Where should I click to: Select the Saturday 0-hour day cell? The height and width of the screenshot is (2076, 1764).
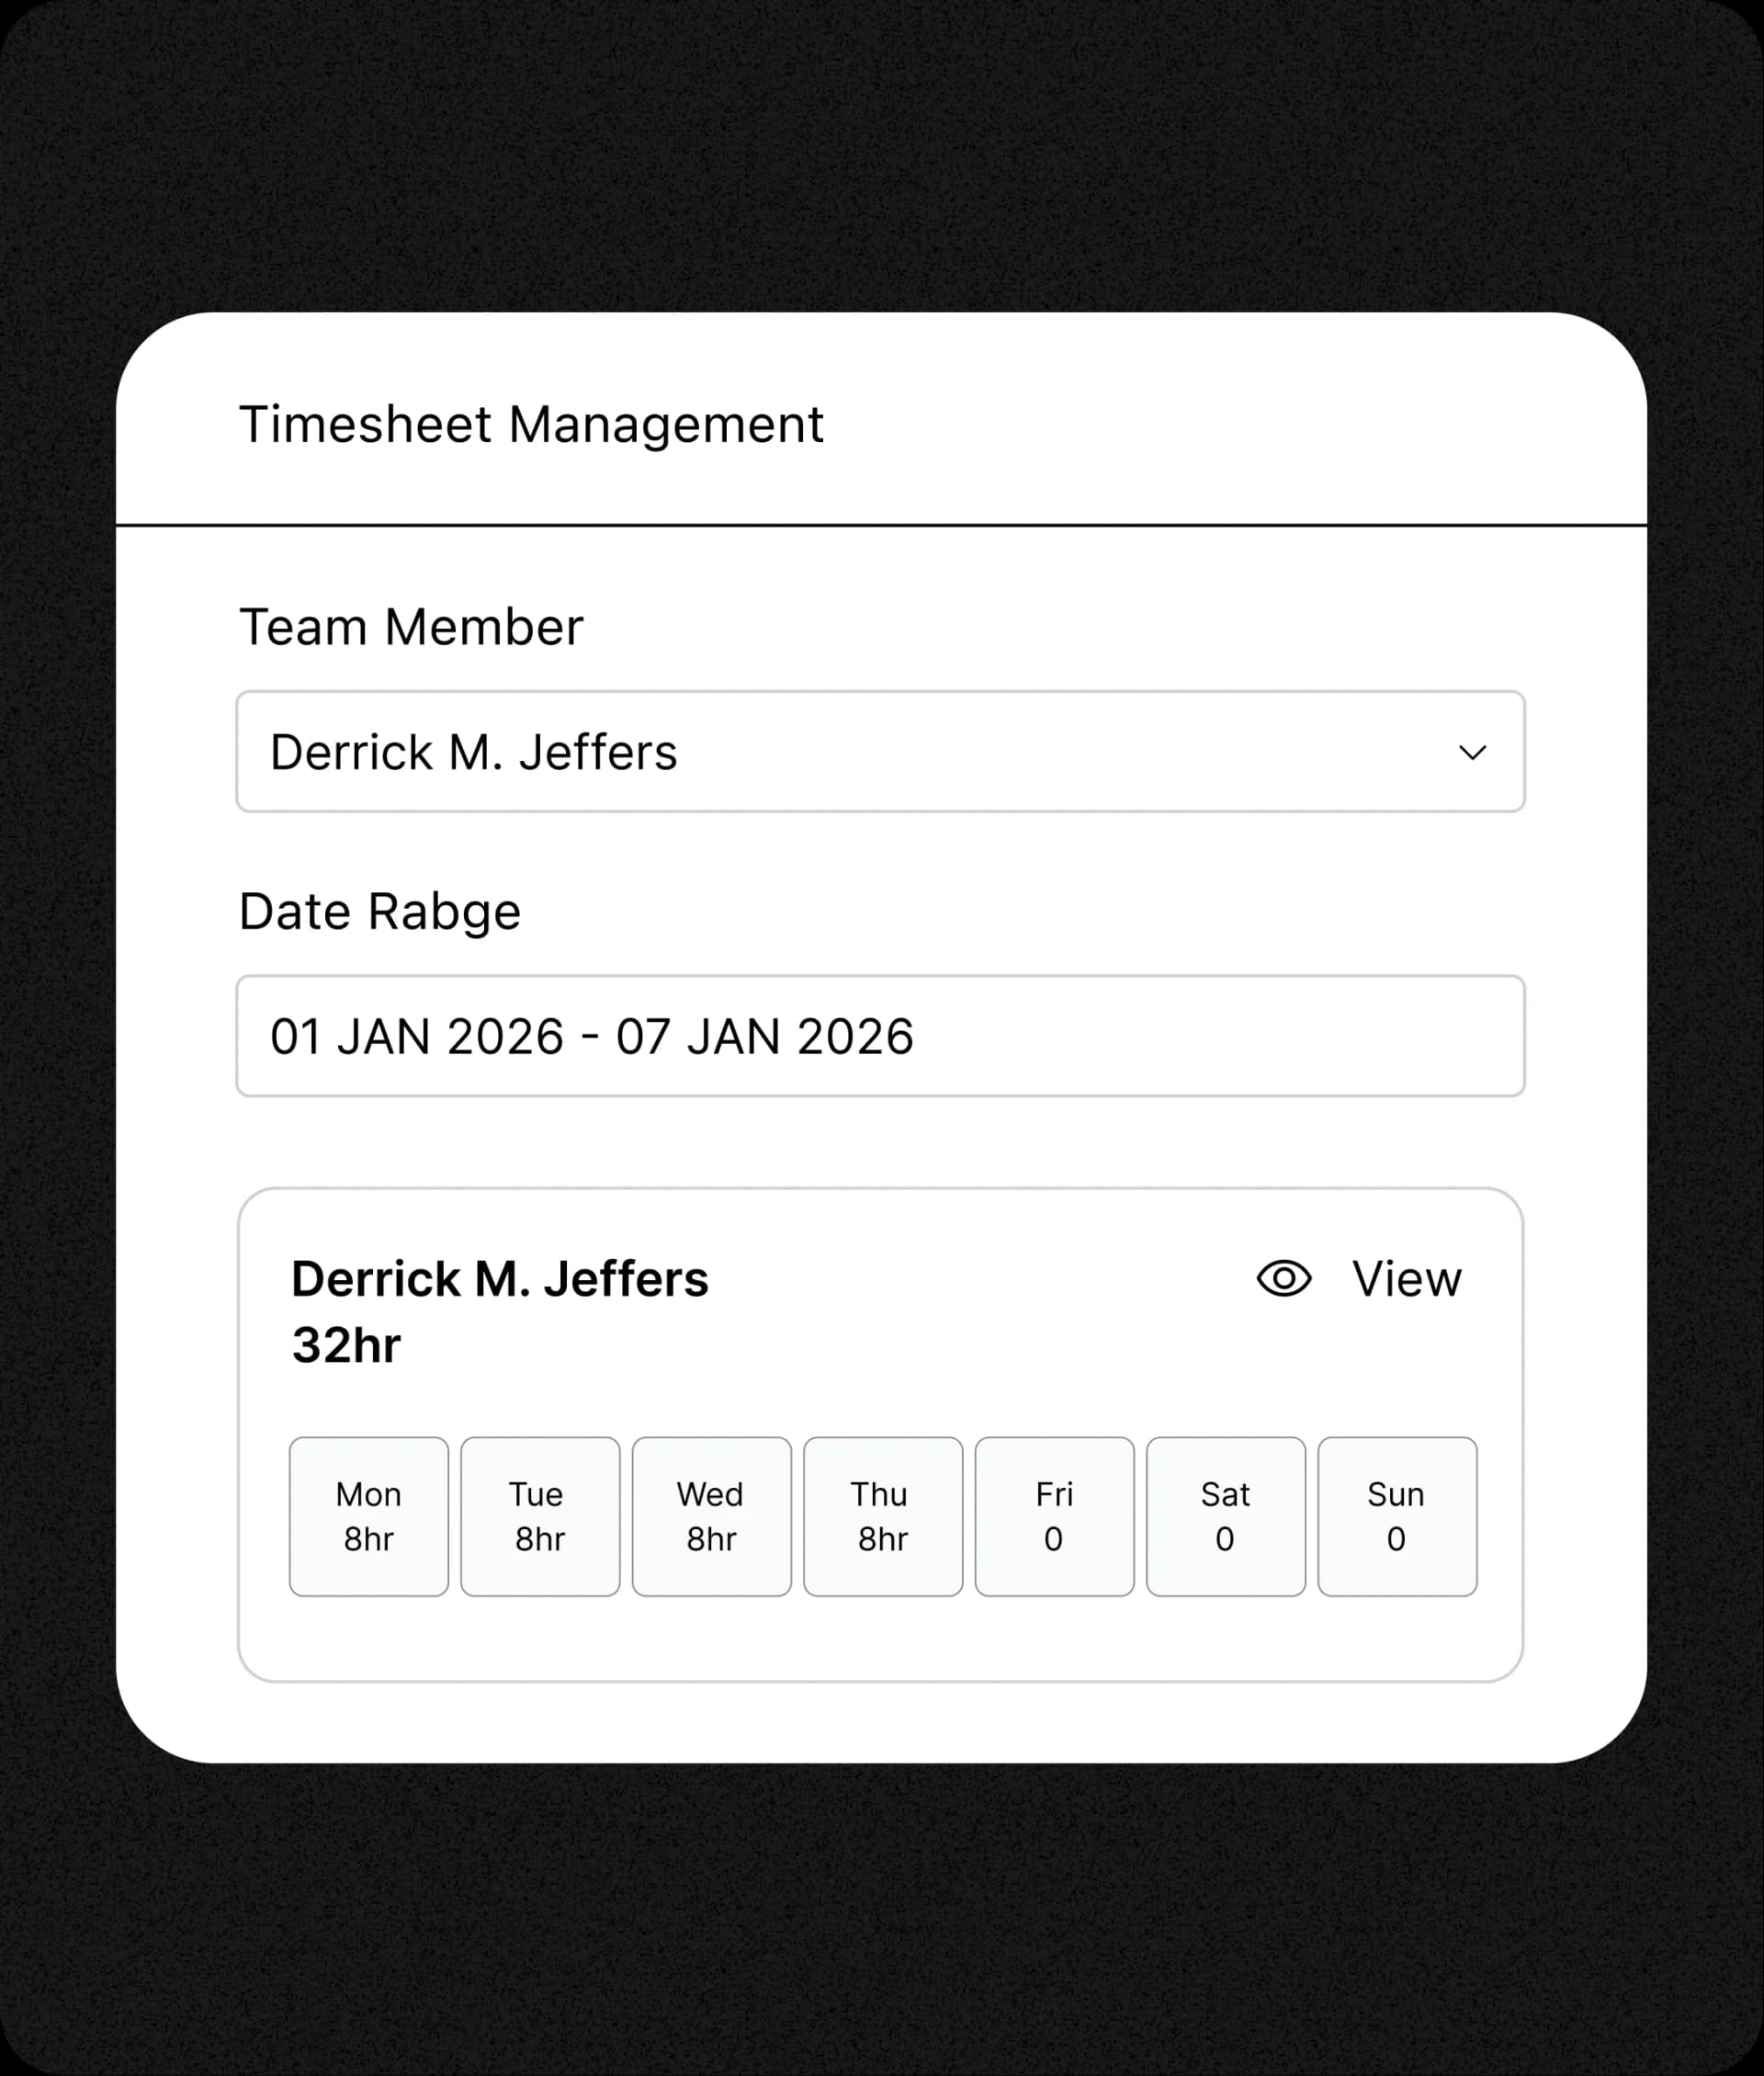[x=1225, y=1517]
